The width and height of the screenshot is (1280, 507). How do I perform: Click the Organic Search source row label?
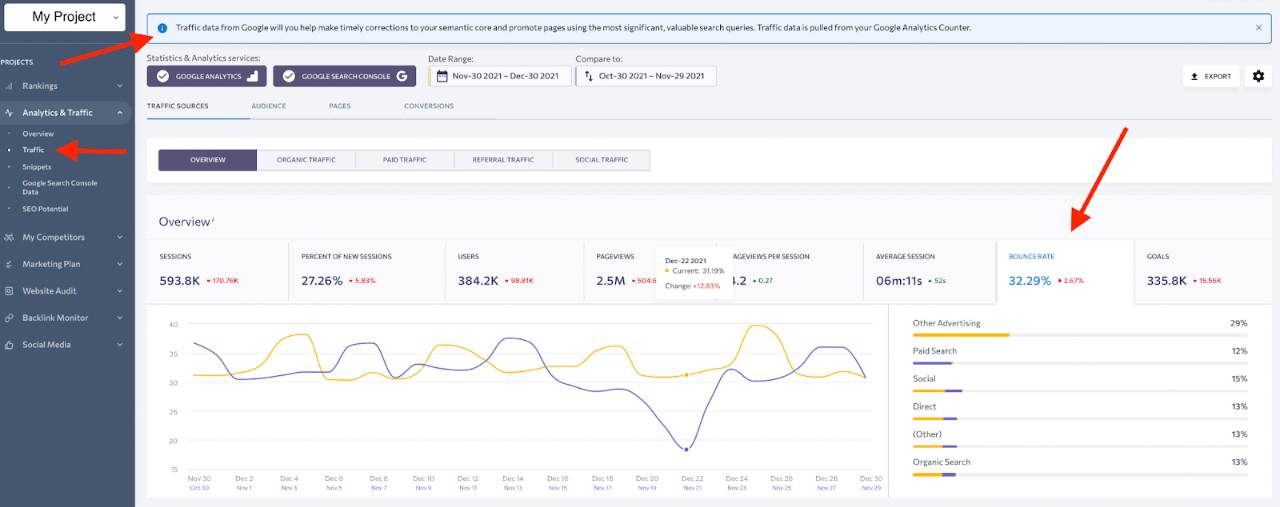pos(941,462)
